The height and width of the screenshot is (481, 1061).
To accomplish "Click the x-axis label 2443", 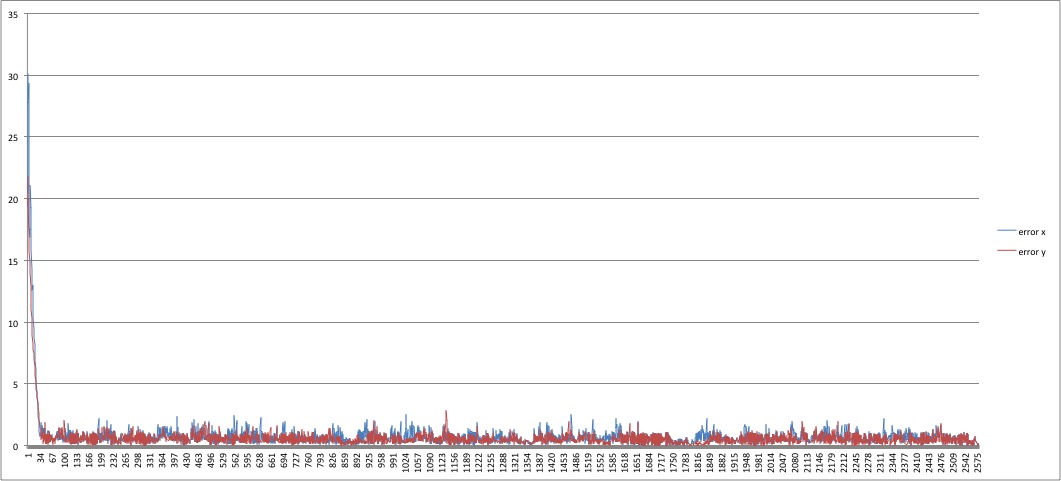I will pyautogui.click(x=929, y=461).
